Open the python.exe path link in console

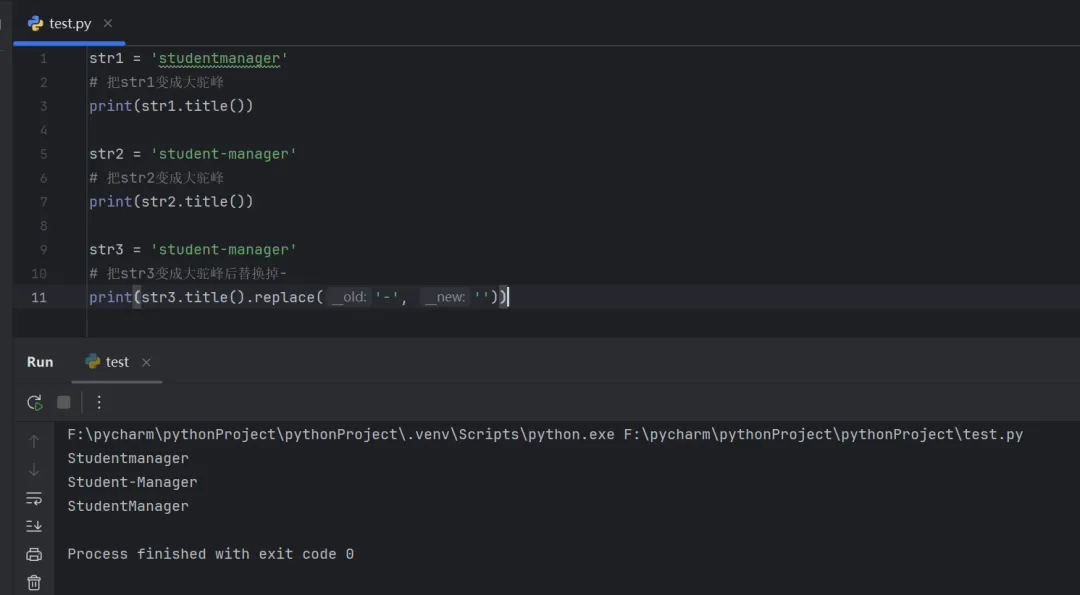click(x=341, y=434)
